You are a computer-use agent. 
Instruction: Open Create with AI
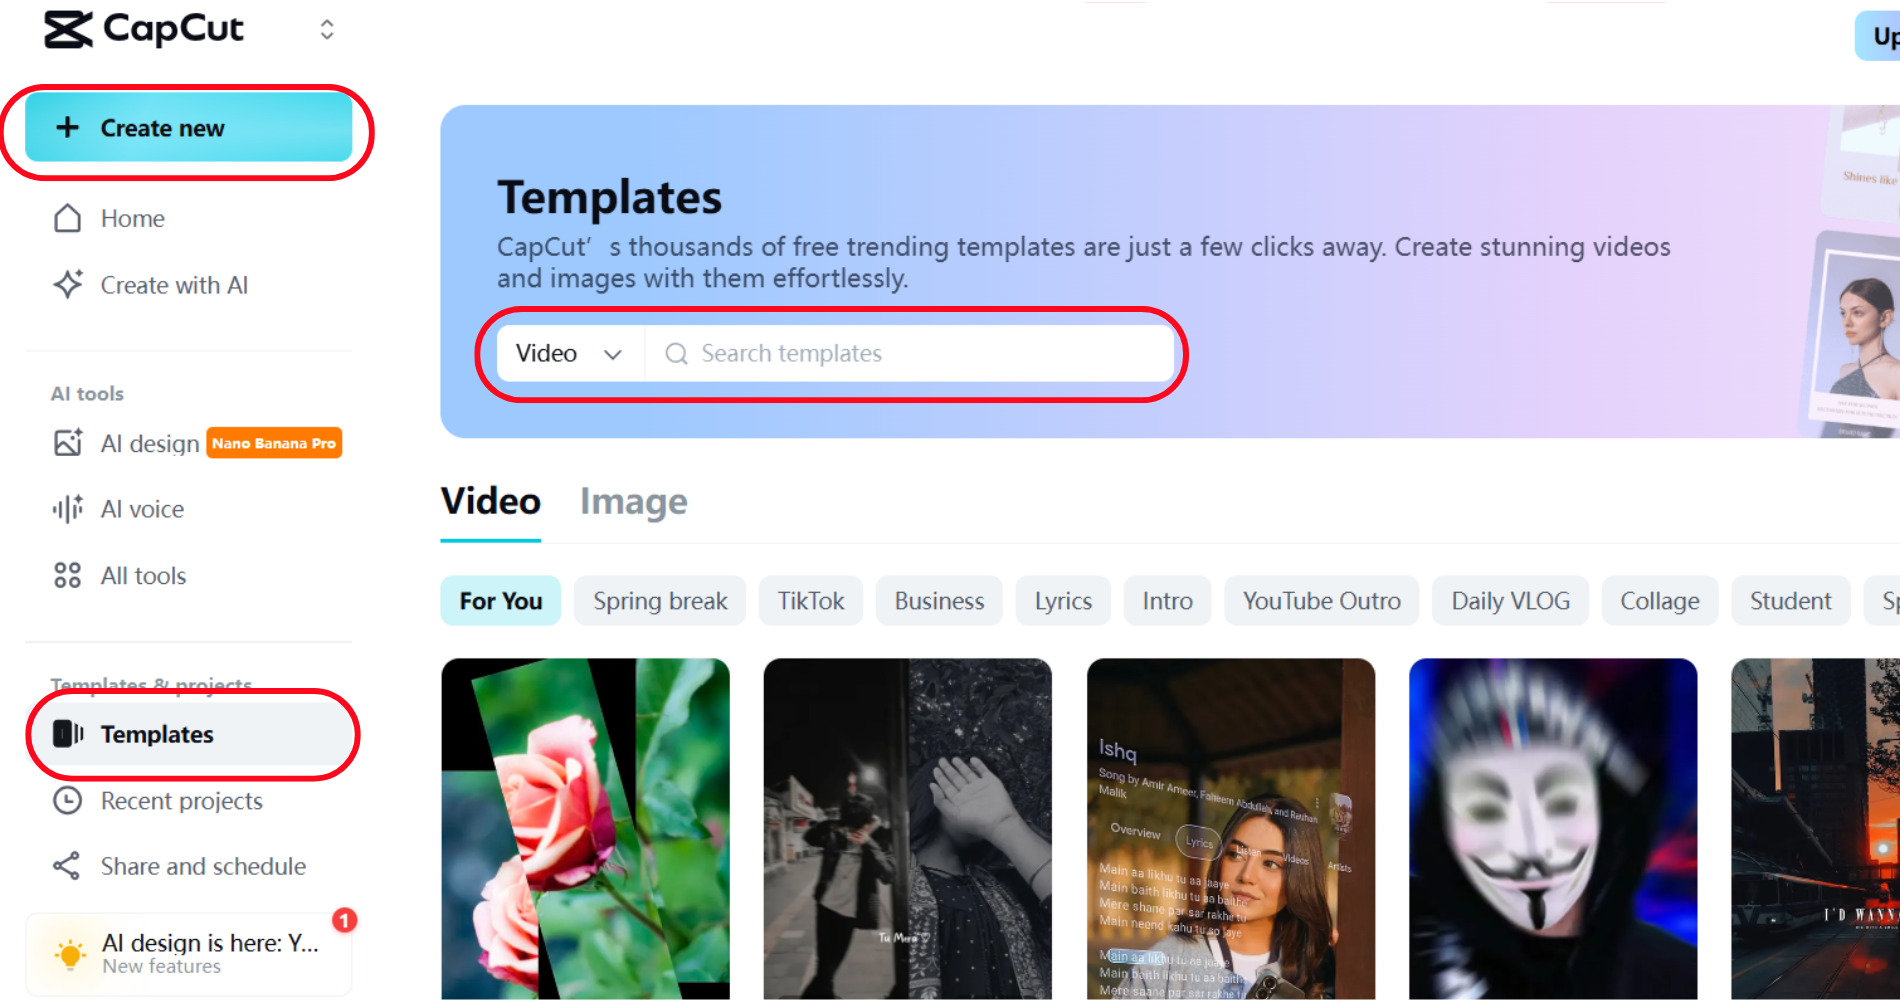pyautogui.click(x=174, y=285)
